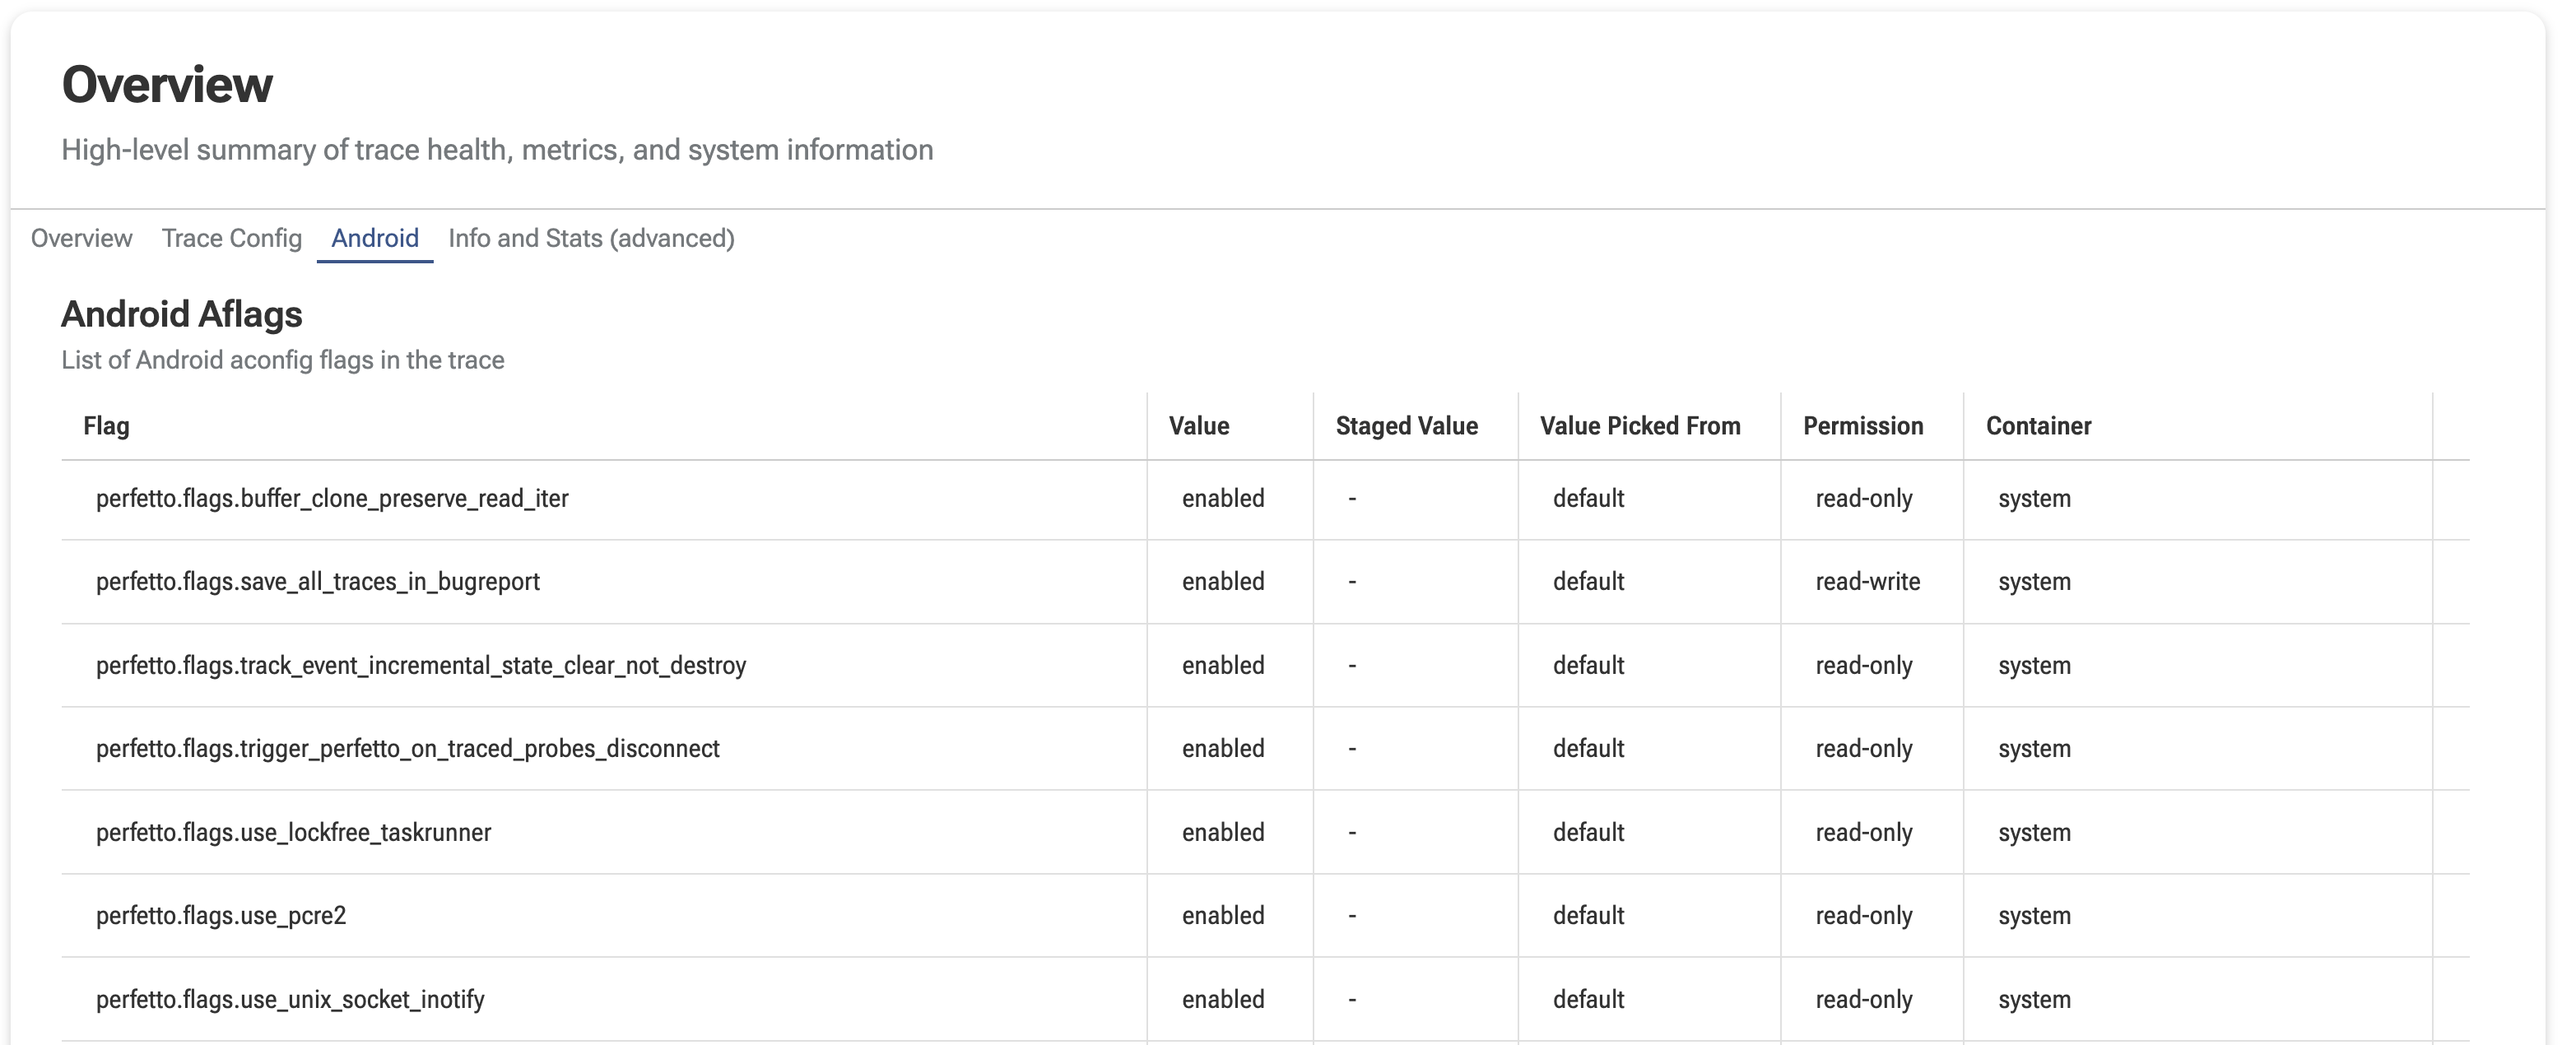Screen dimensions: 2576x1045
Task: Click the Value Picked From header
Action: coord(1639,426)
